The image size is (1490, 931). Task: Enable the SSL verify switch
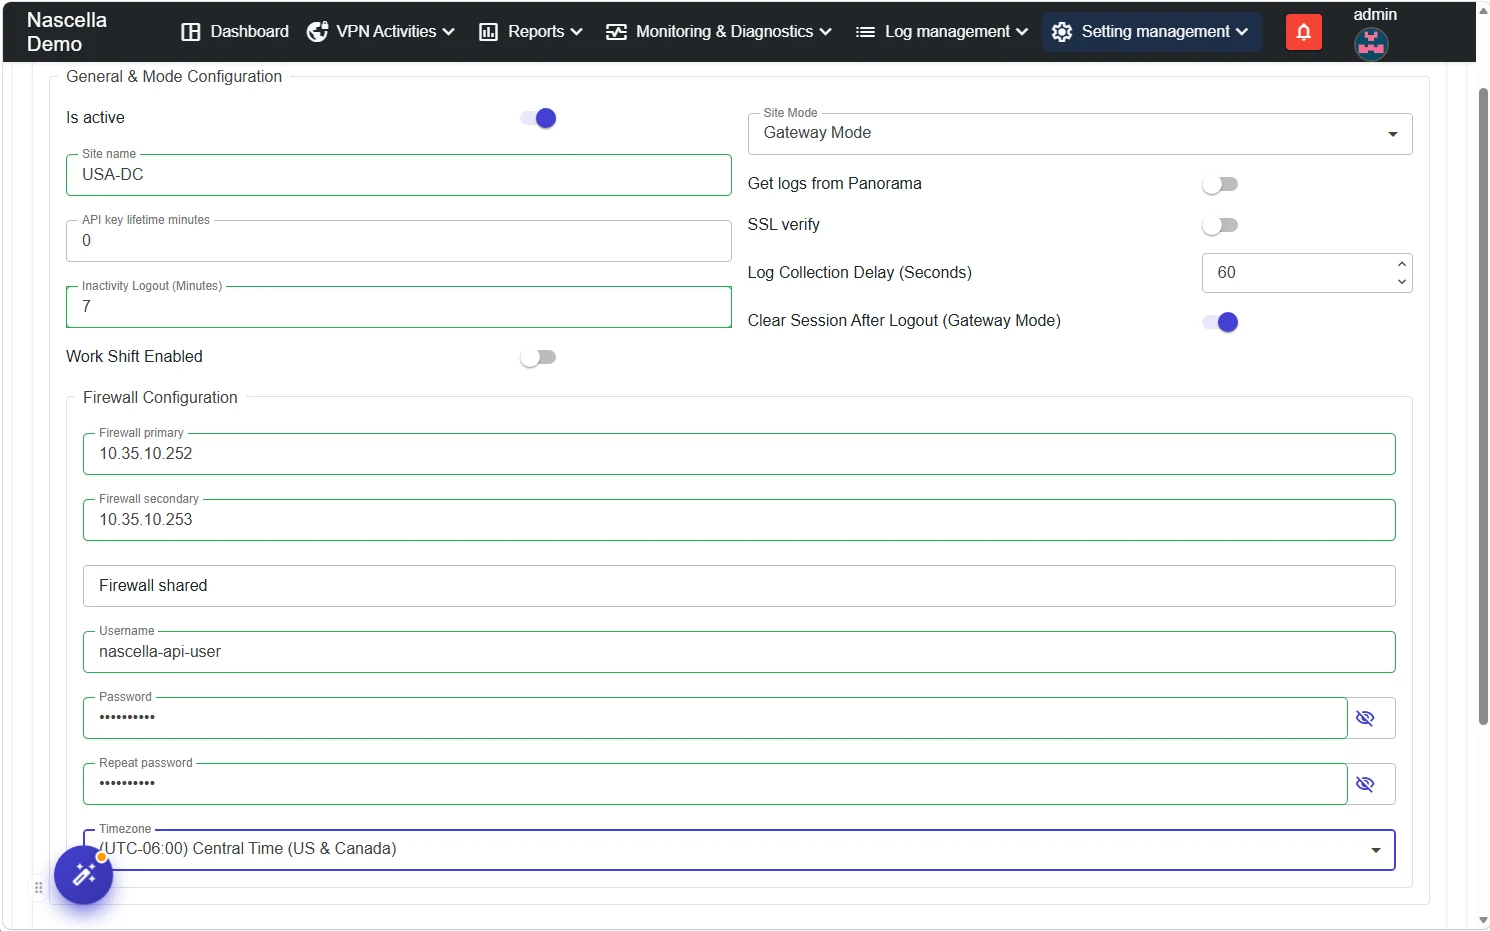1220,225
